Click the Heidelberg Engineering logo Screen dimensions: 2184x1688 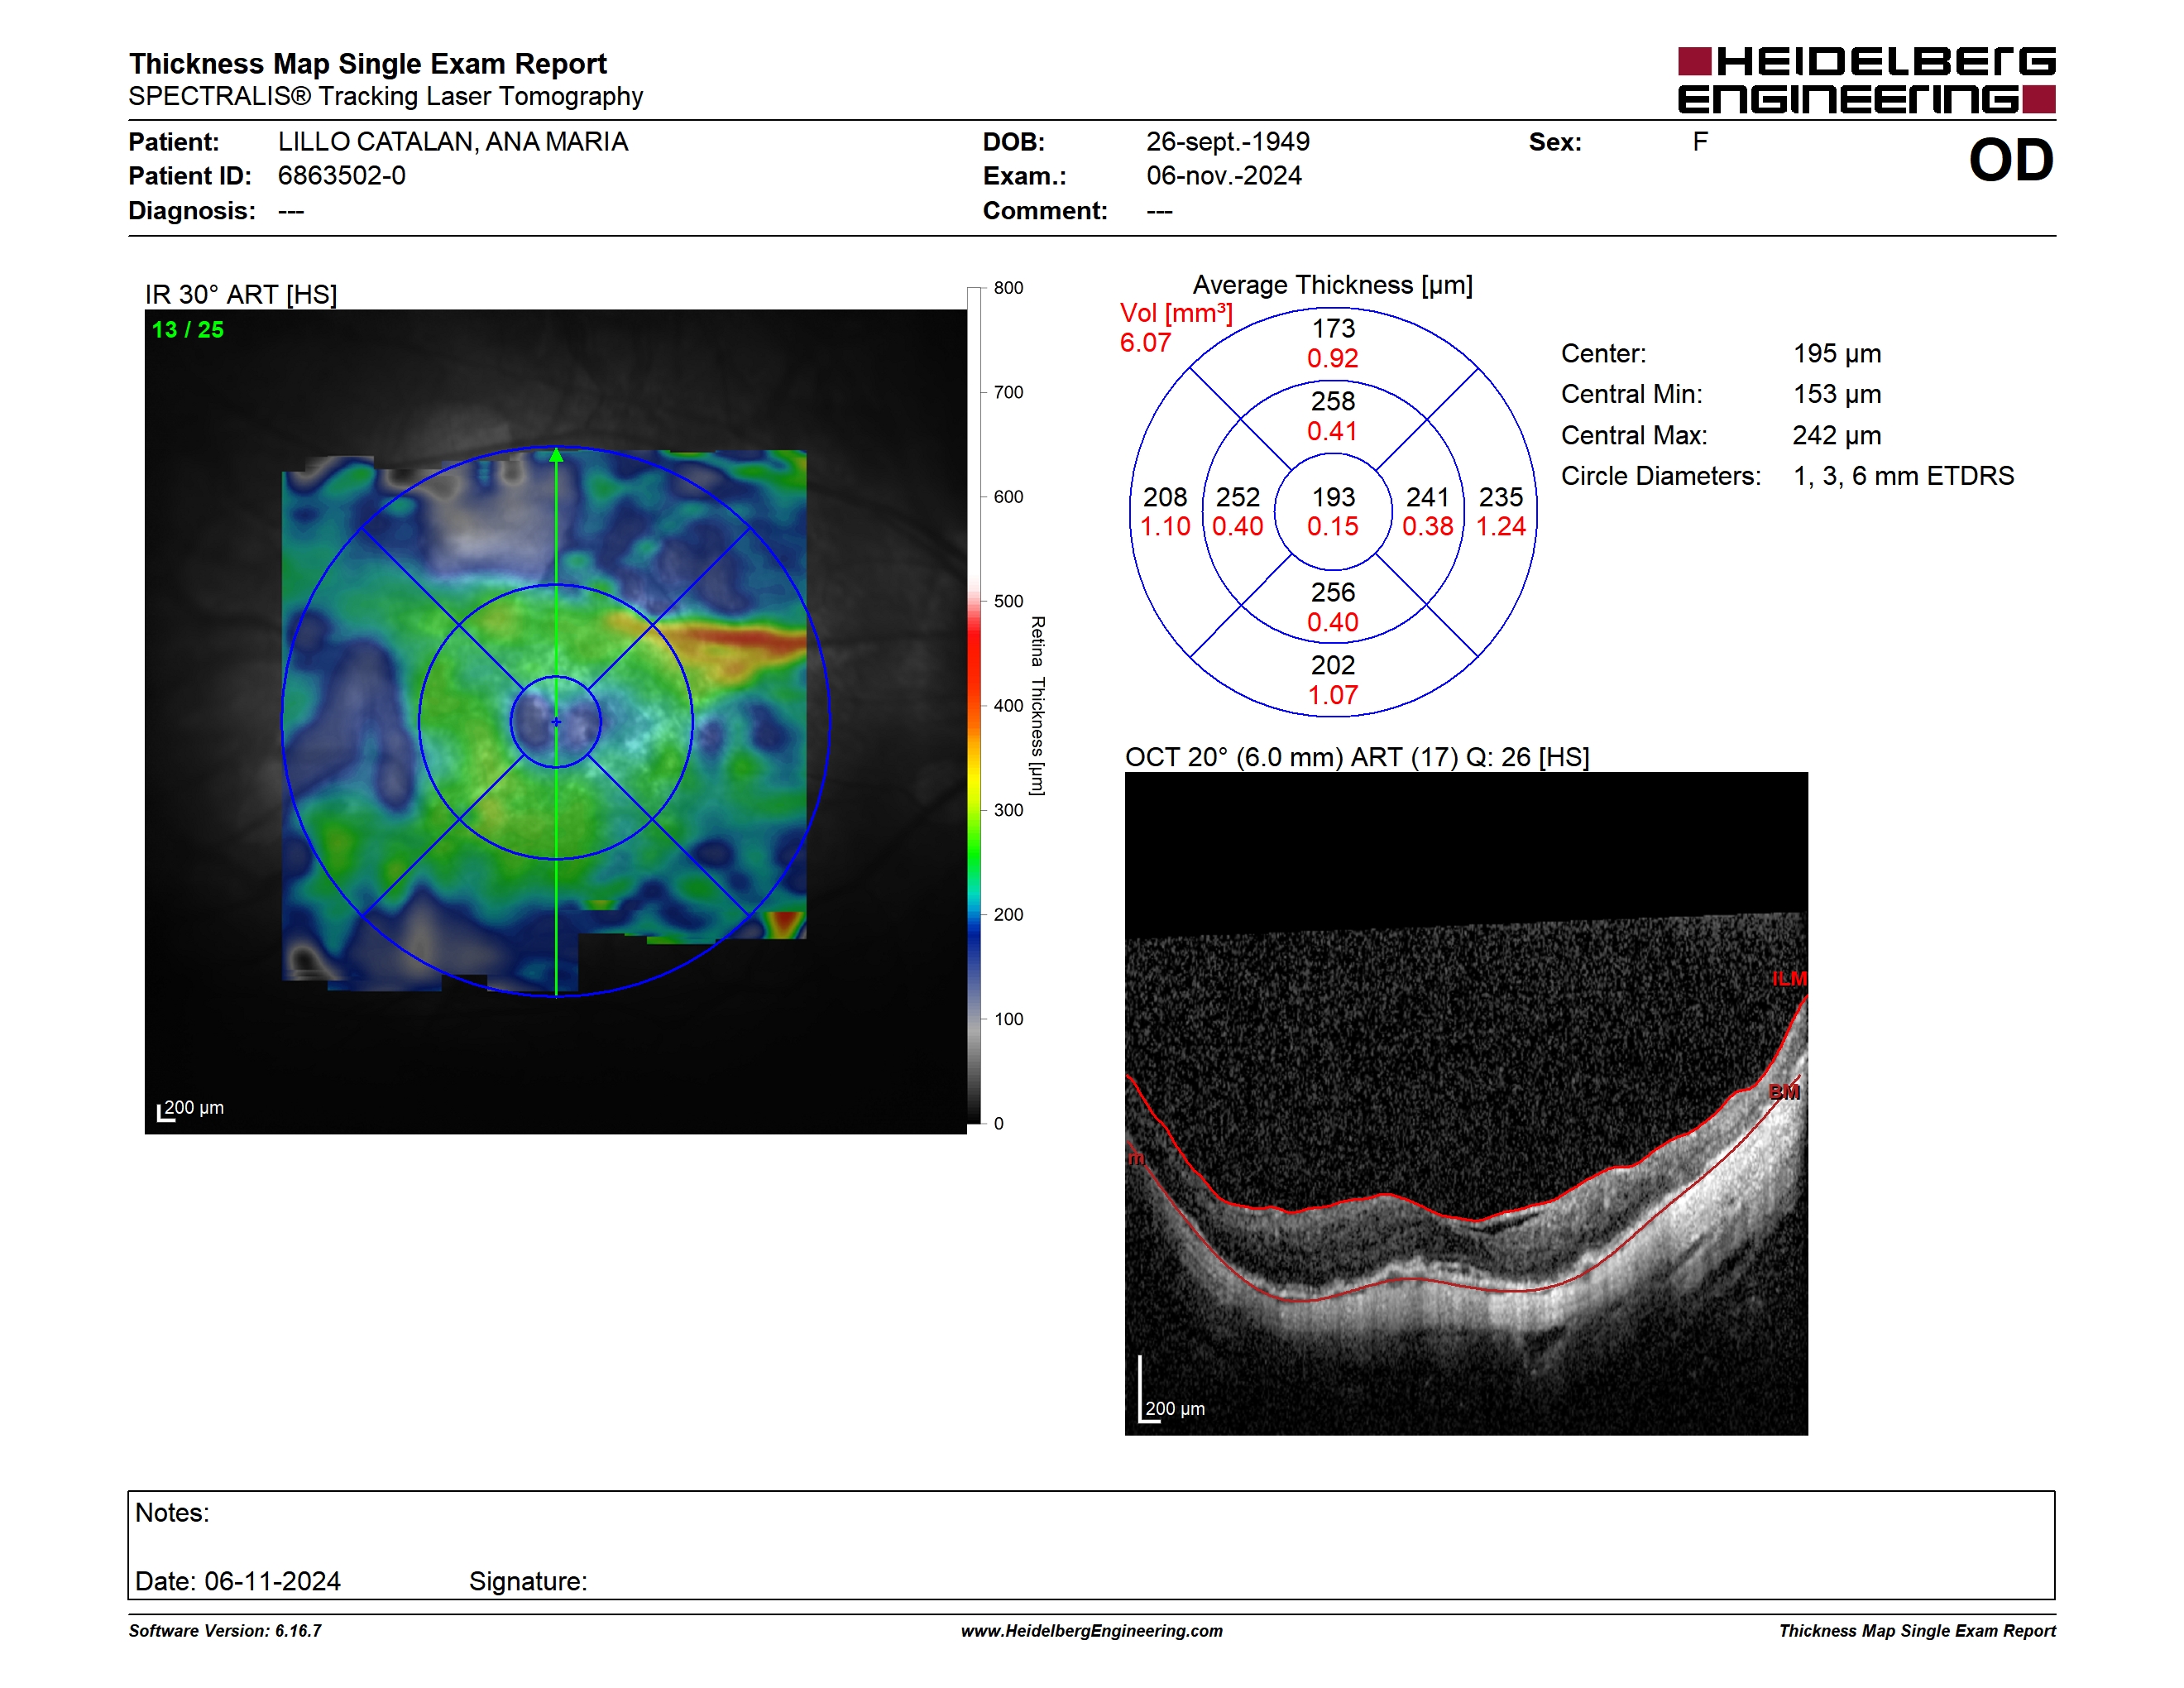(x=1866, y=80)
